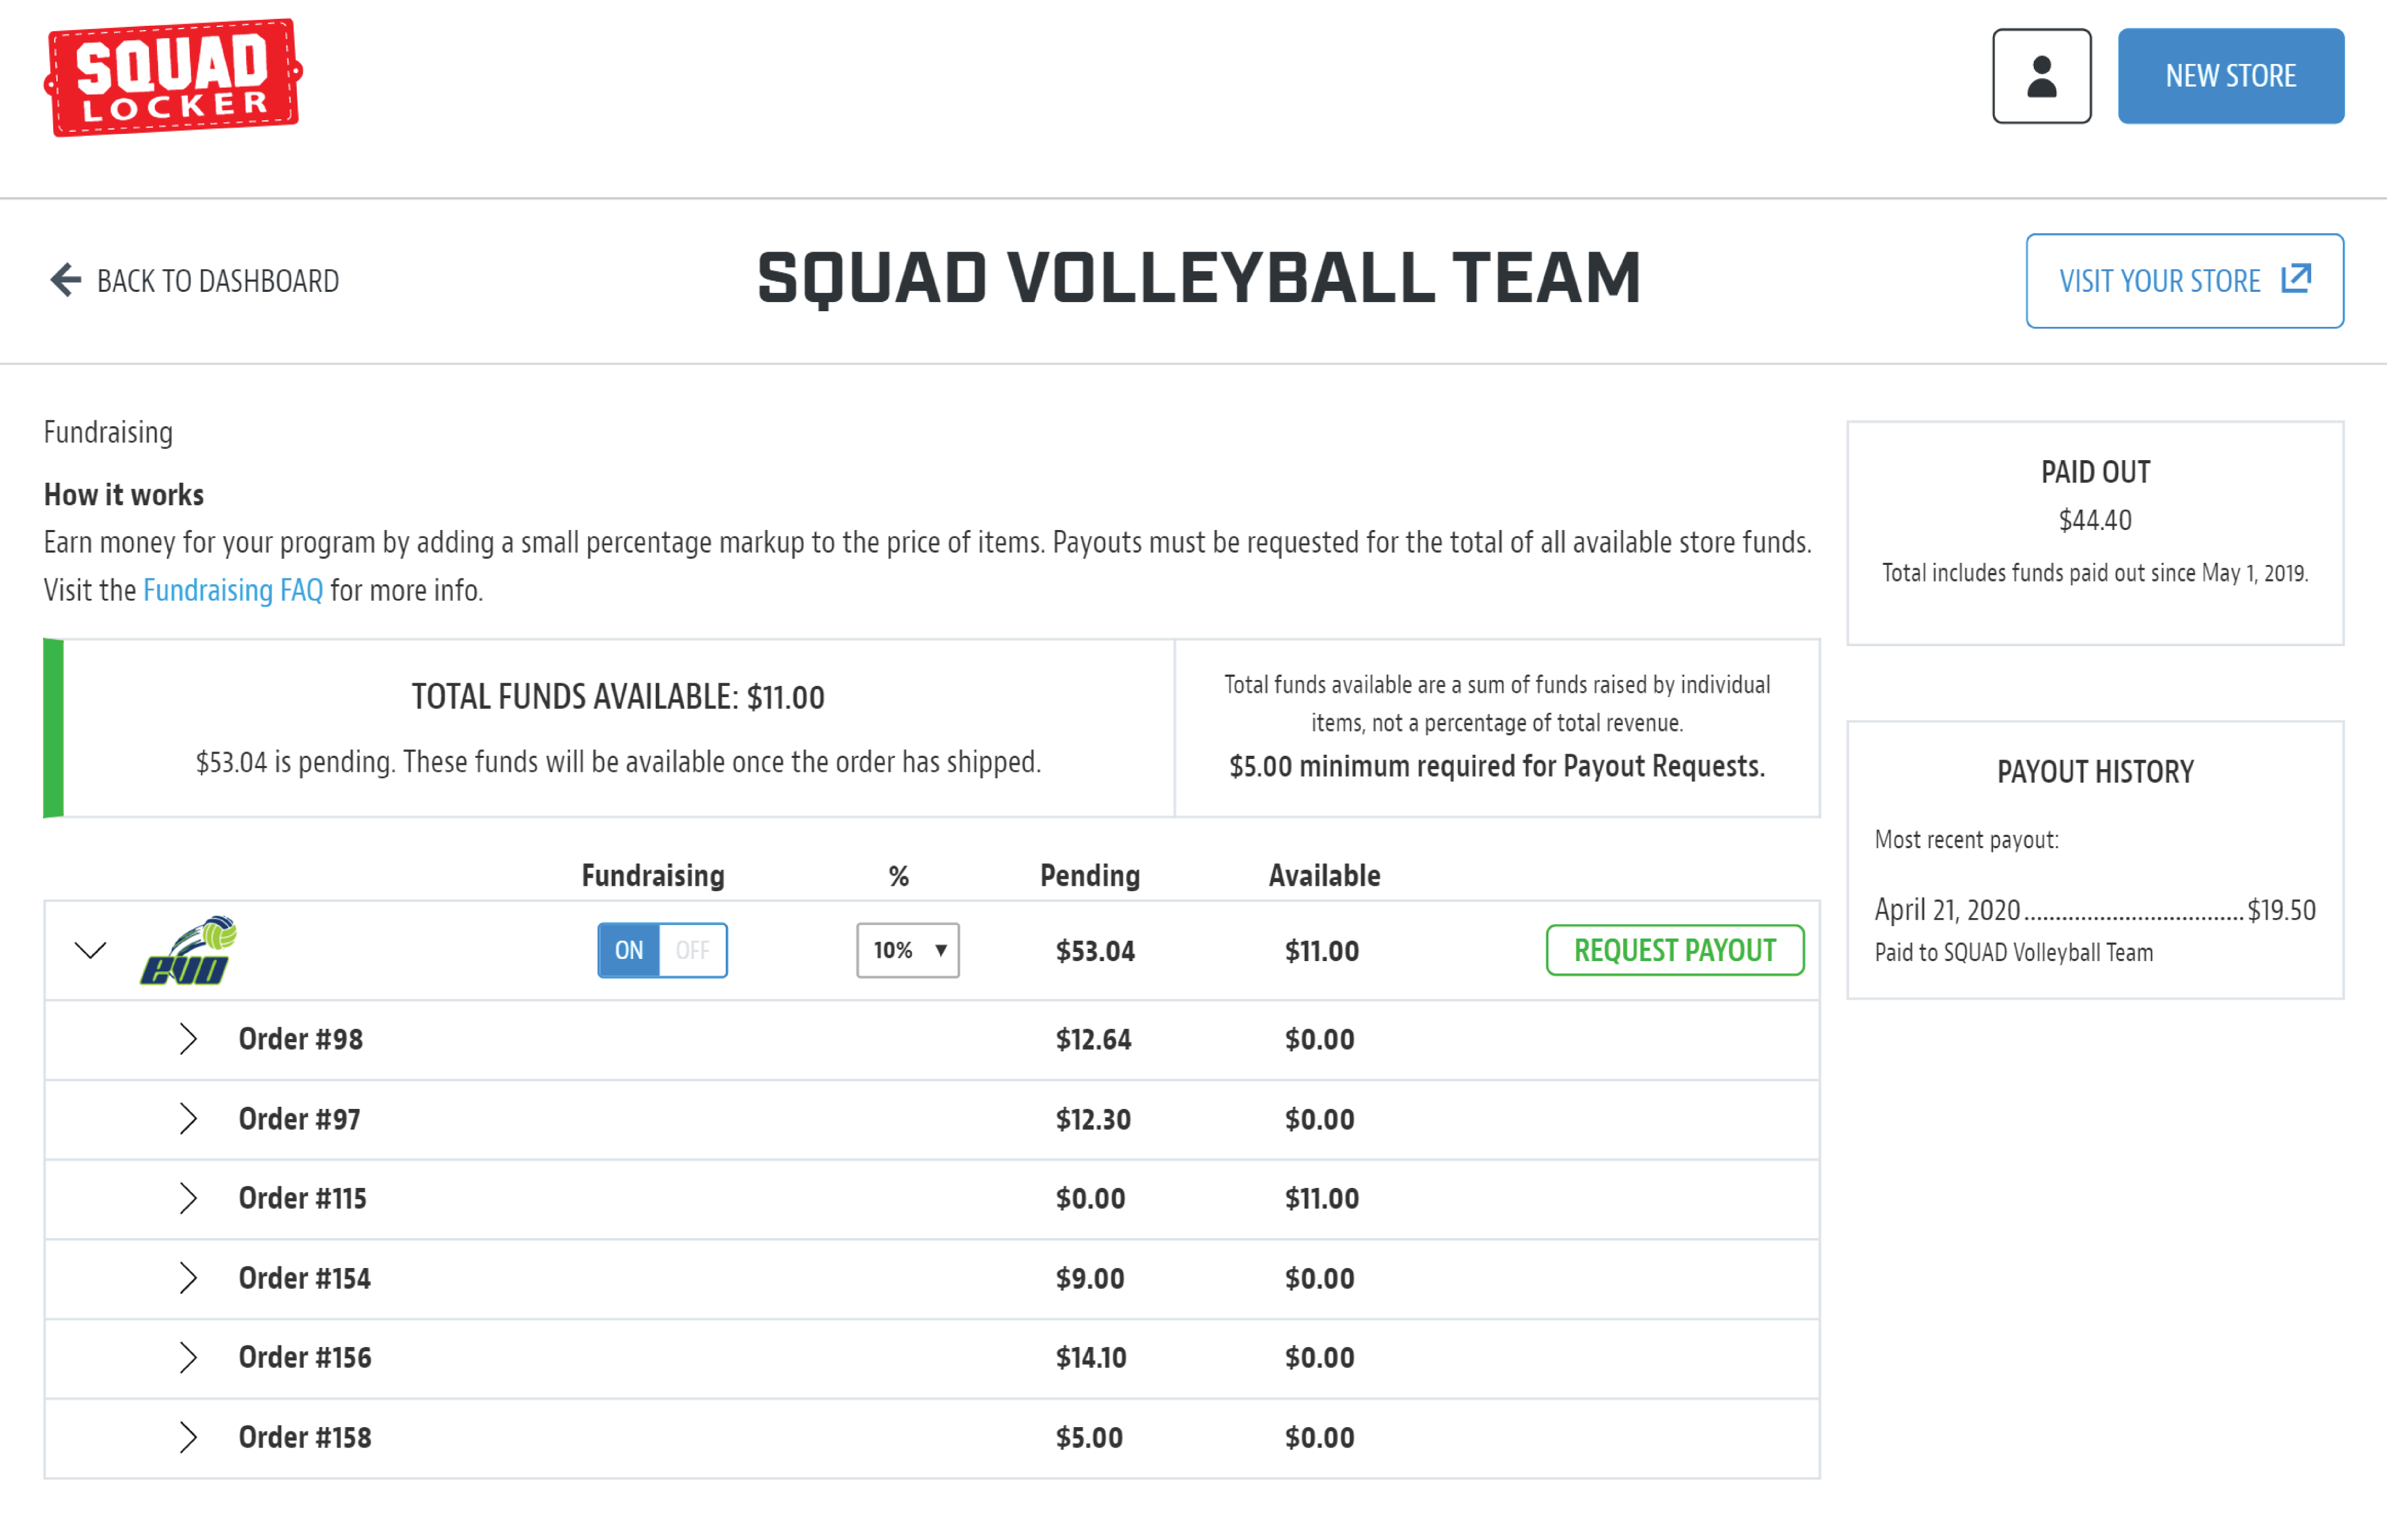Click the Visit Your Store button

pyautogui.click(x=2184, y=281)
